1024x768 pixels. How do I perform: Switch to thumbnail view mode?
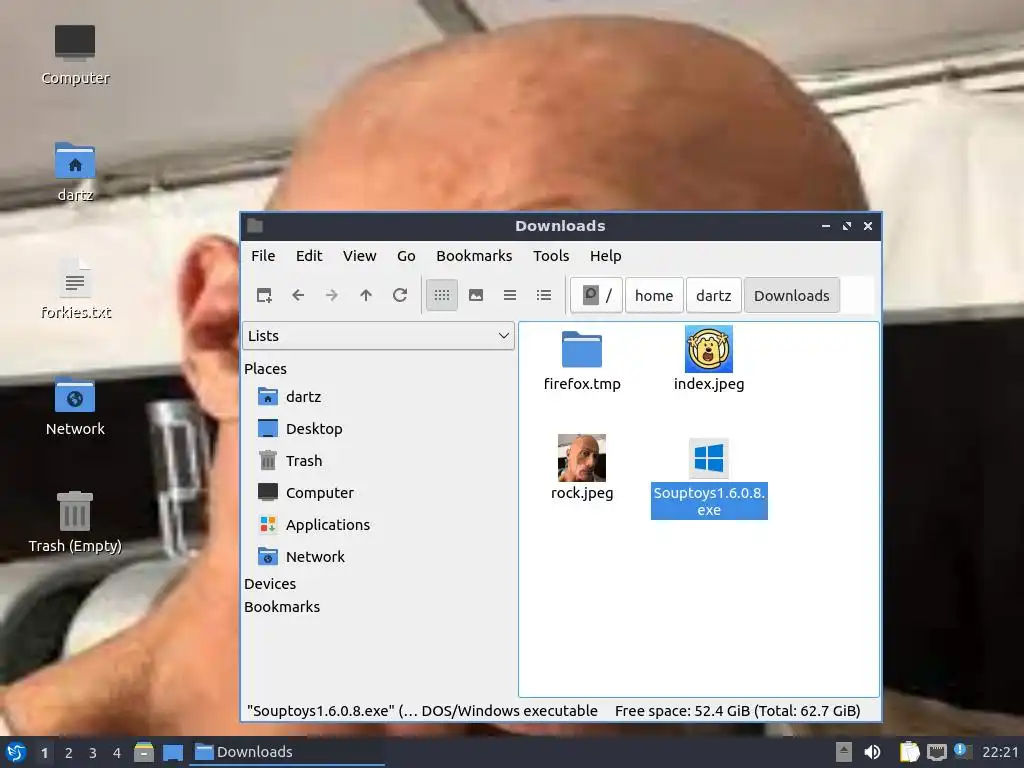coord(476,295)
